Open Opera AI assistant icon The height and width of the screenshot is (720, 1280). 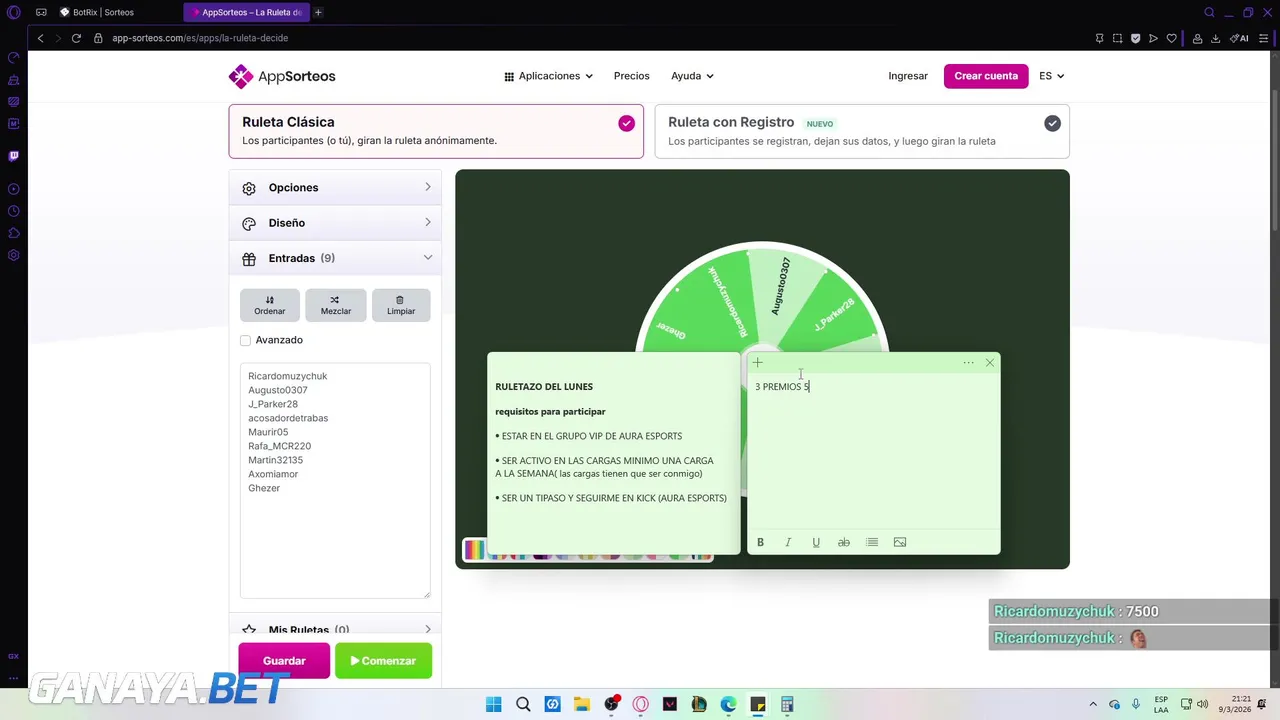click(1241, 38)
